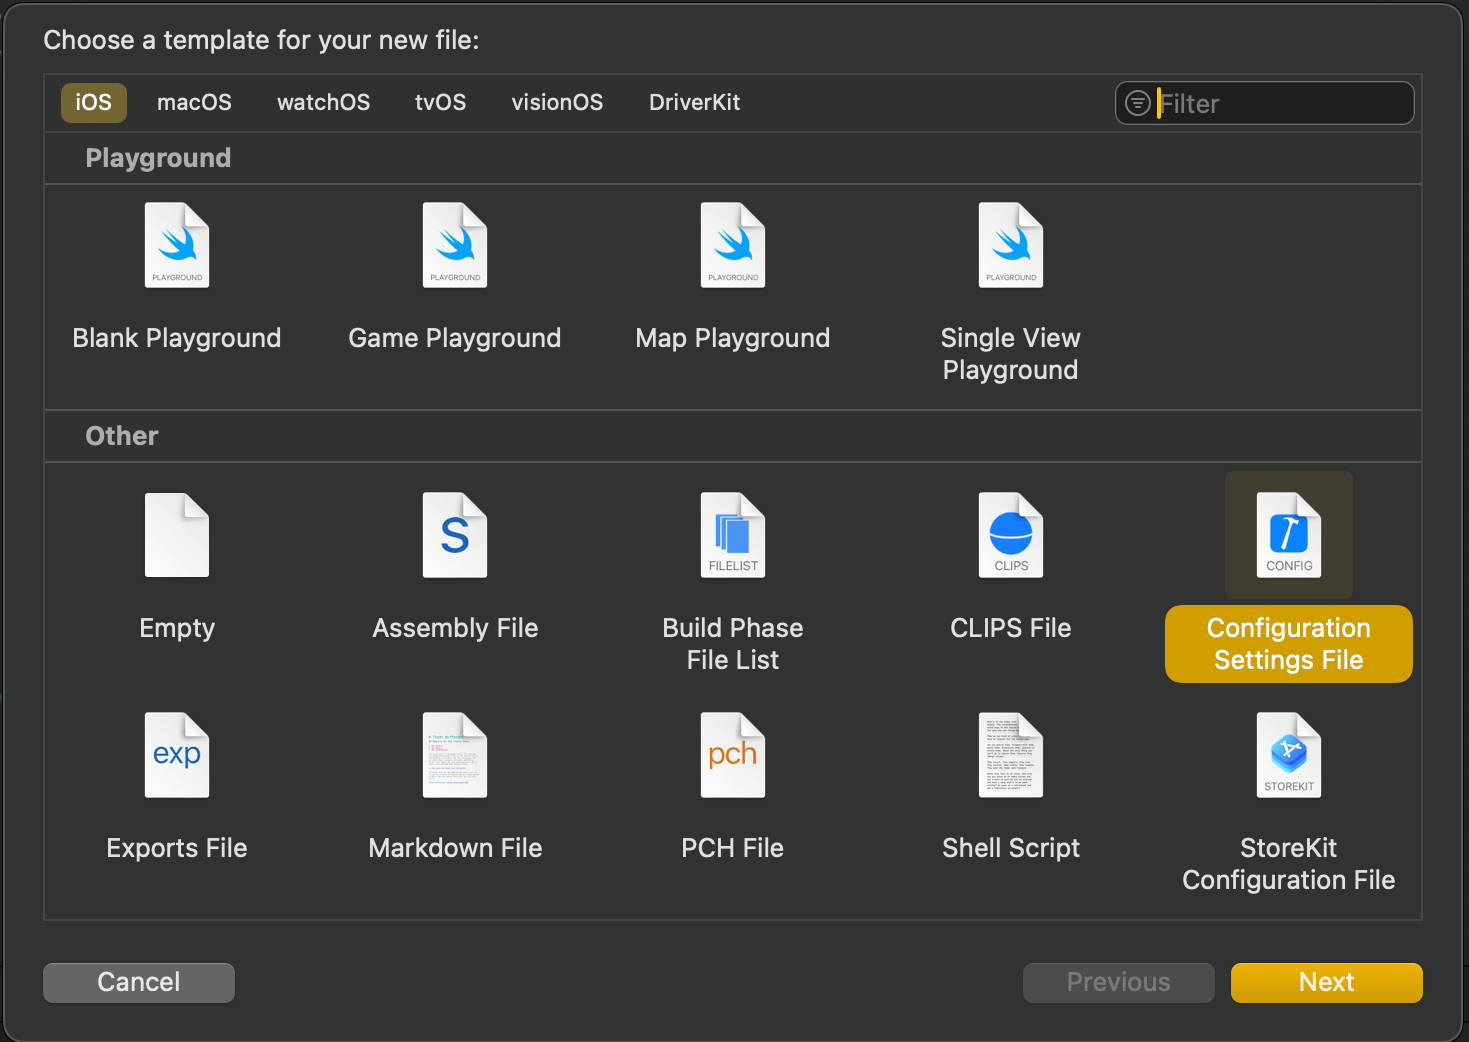This screenshot has height=1042, width=1469.
Task: Switch to the DriverKit tab
Action: tap(694, 103)
